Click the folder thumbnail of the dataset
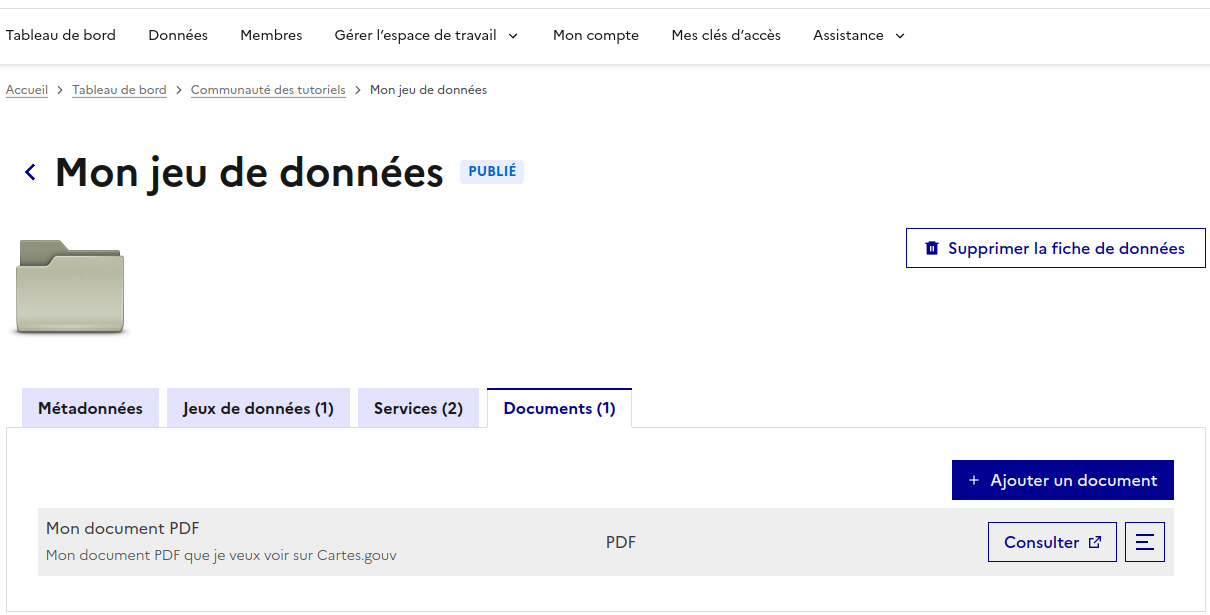1210x615 pixels. (x=69, y=287)
